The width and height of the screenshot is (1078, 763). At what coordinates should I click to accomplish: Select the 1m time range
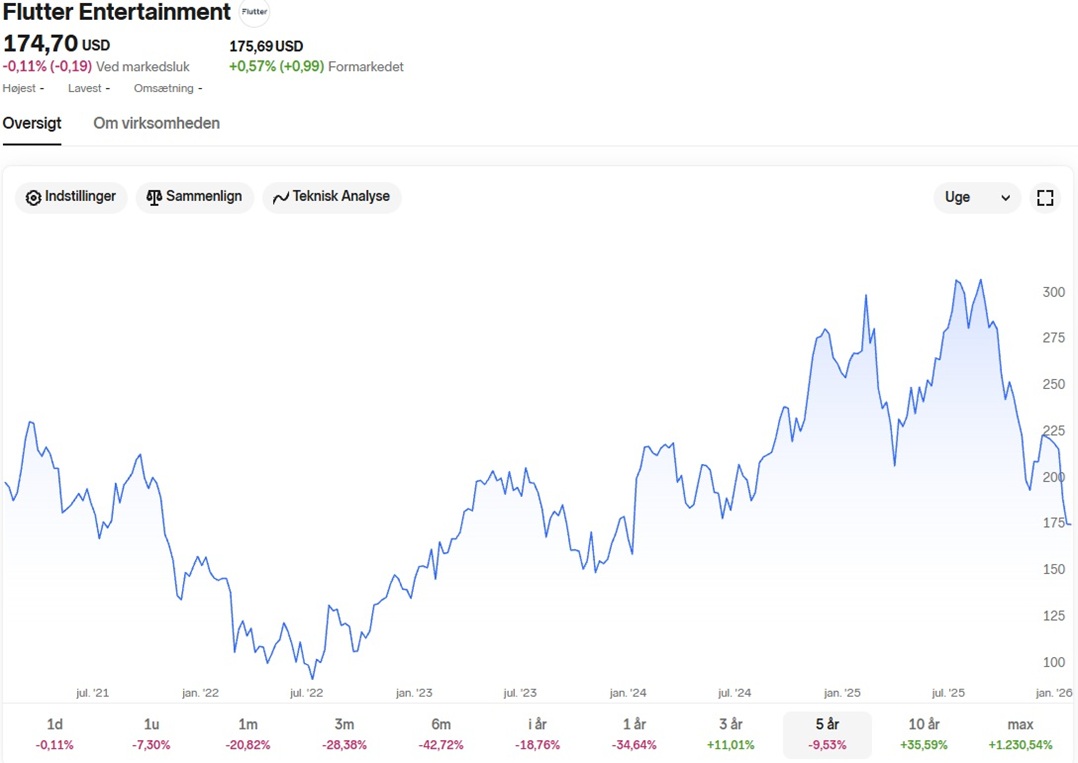[248, 734]
